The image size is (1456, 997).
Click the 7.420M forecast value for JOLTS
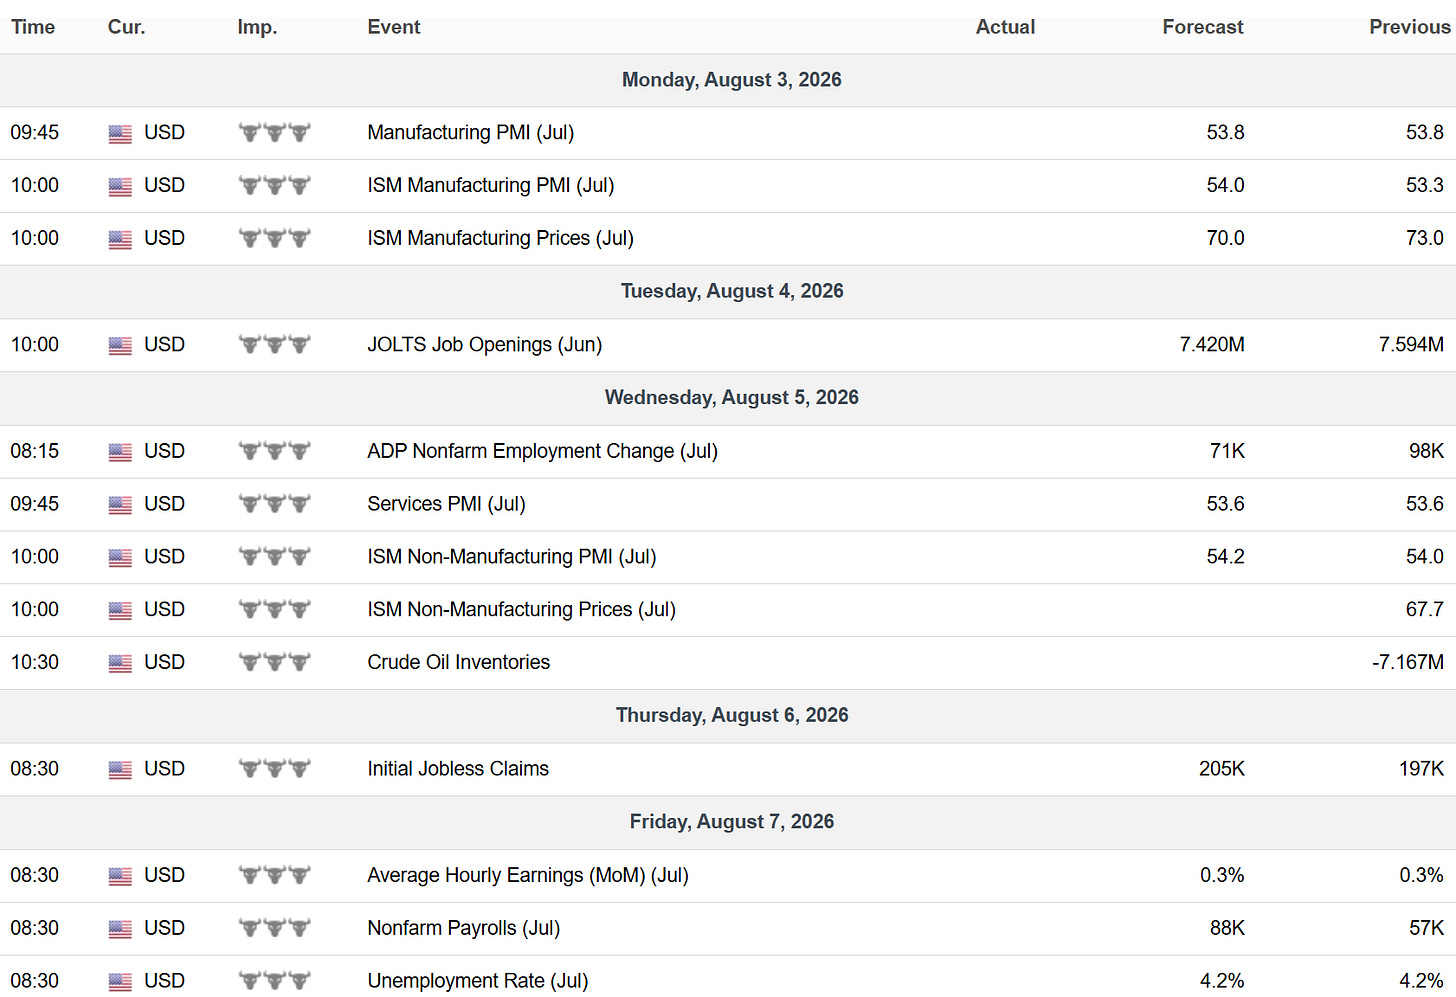[1212, 345]
